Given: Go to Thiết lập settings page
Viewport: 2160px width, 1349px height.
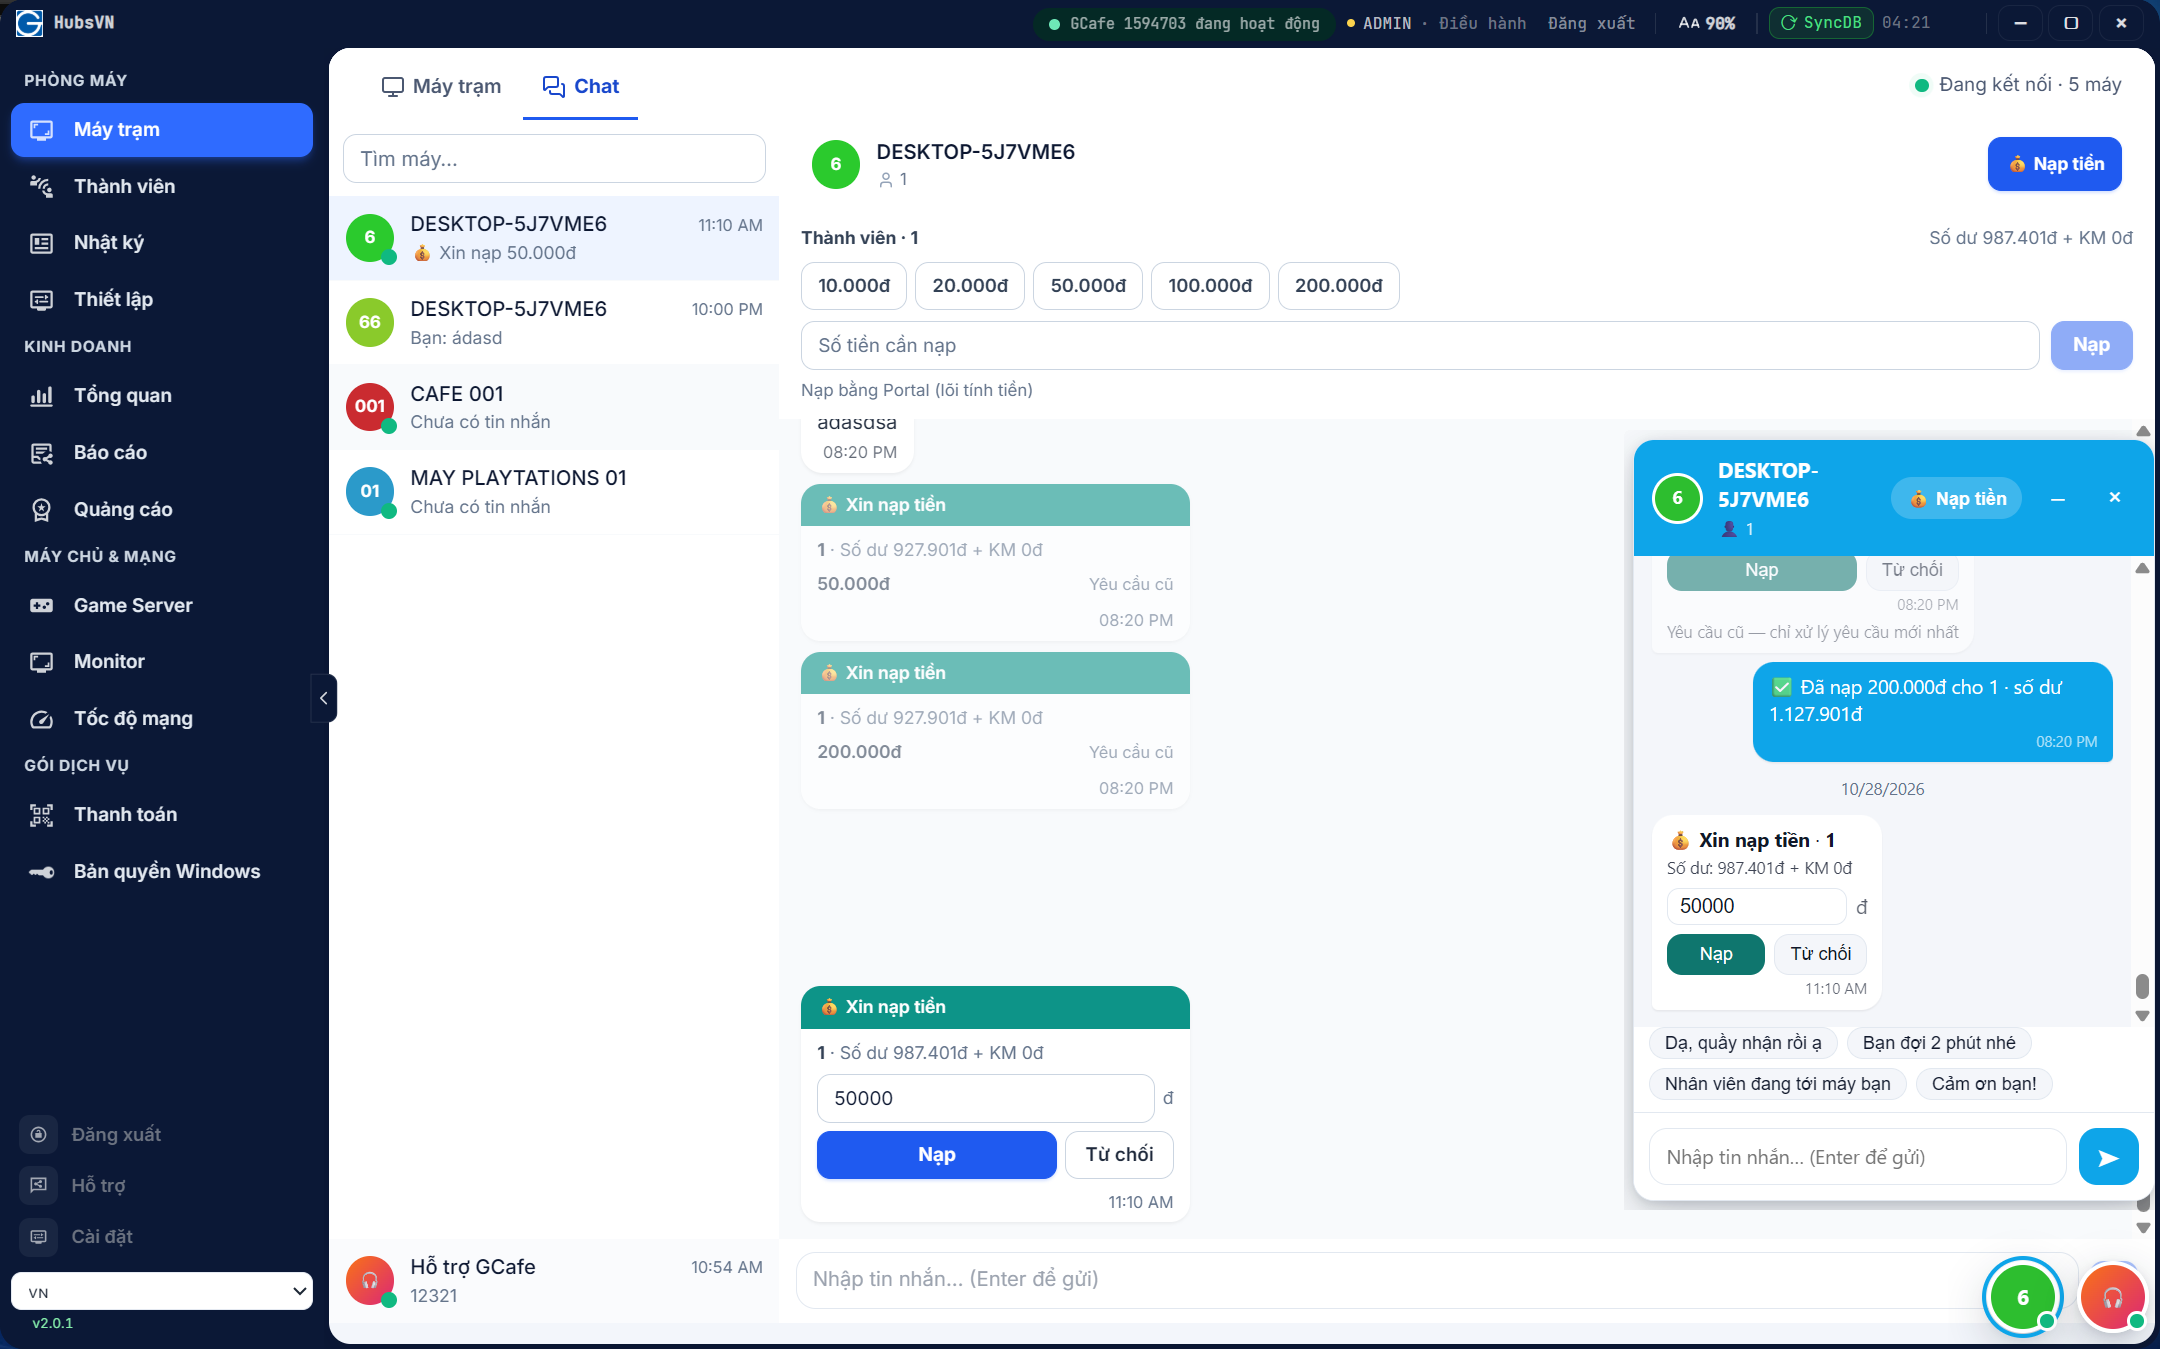Looking at the screenshot, I should click(161, 299).
